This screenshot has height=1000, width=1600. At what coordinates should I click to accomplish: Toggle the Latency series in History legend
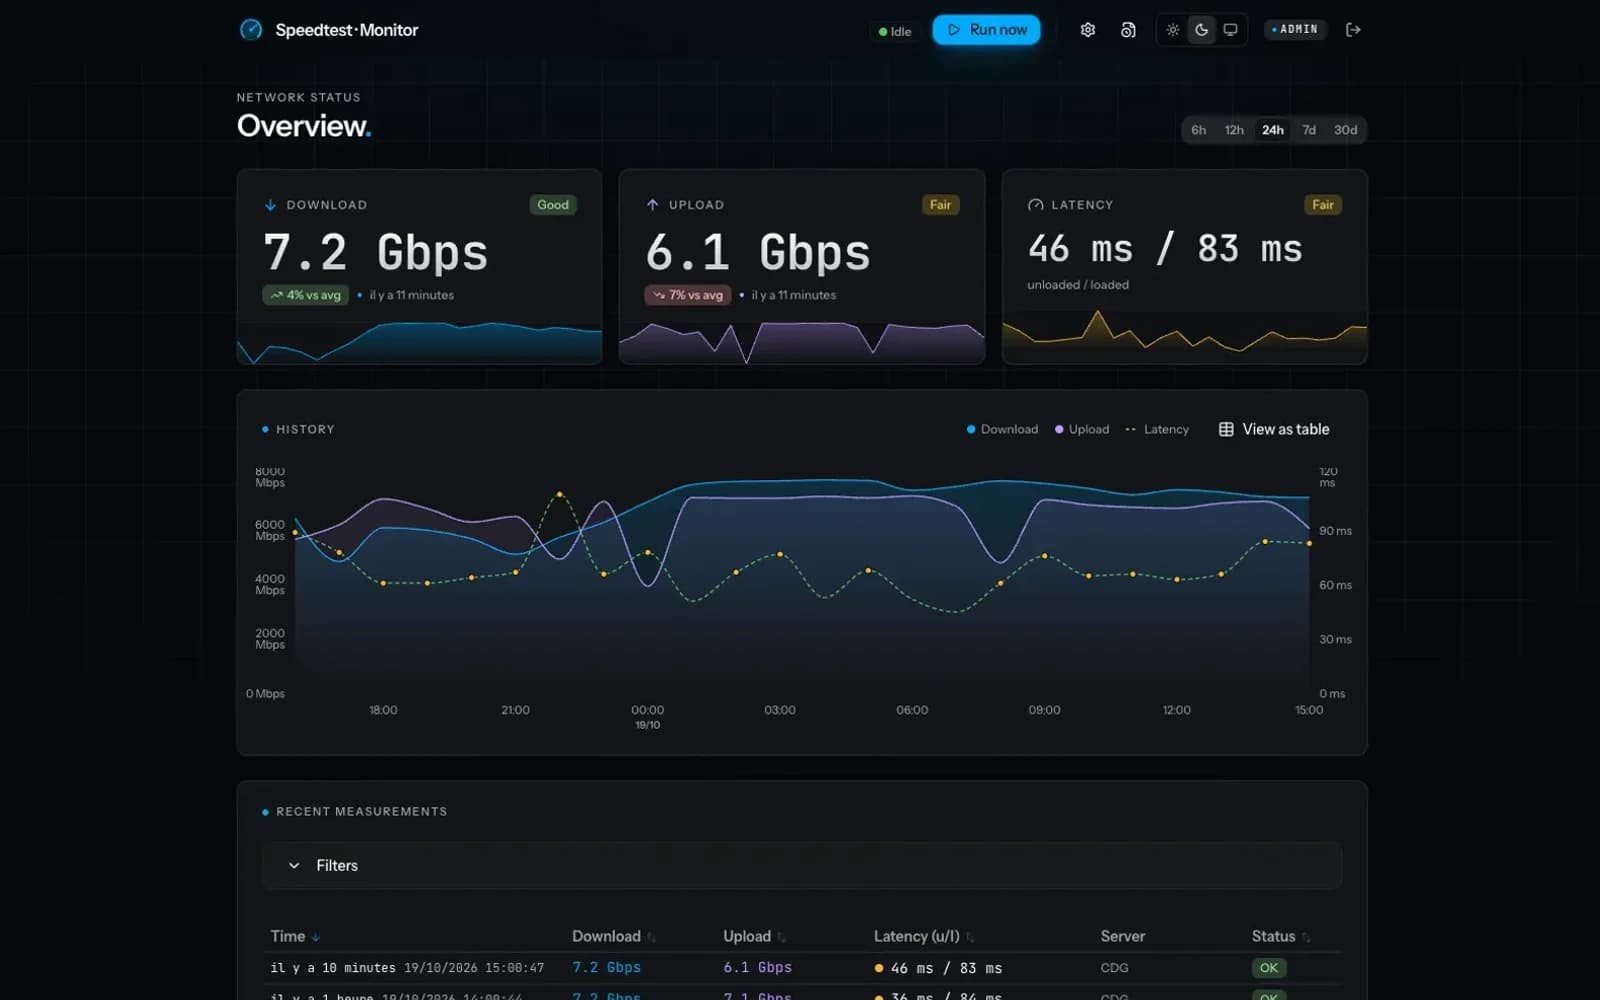pyautogui.click(x=1157, y=429)
